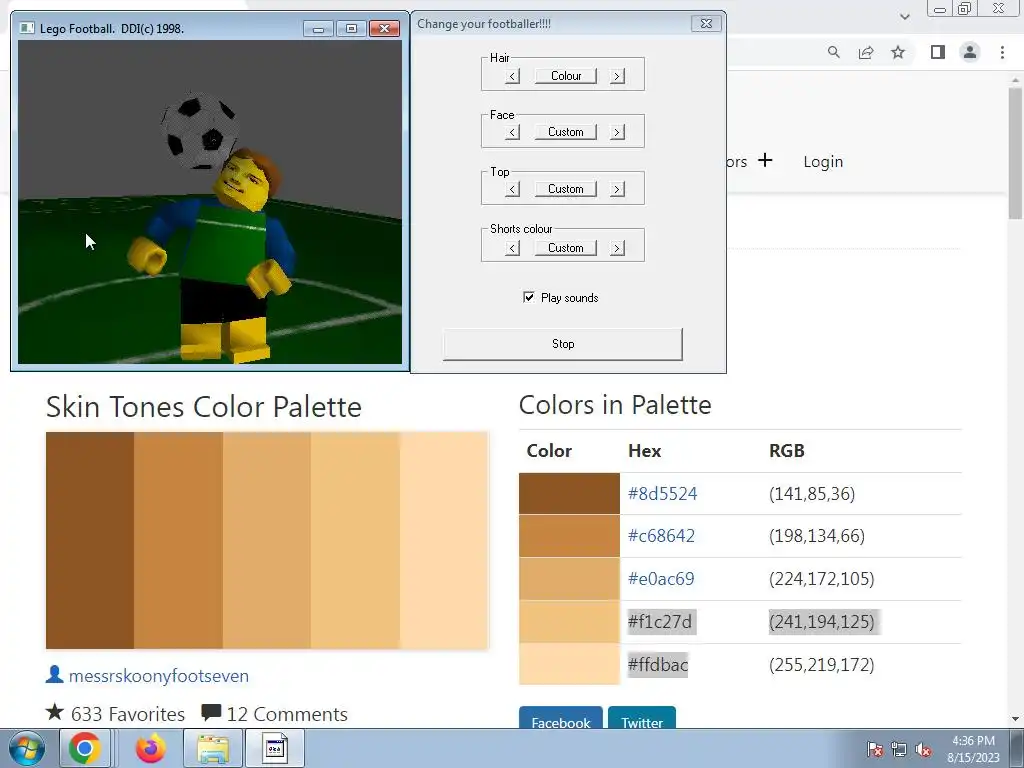This screenshot has width=1024, height=768.
Task: Click RGB value (255,219,172)
Action: (822, 665)
